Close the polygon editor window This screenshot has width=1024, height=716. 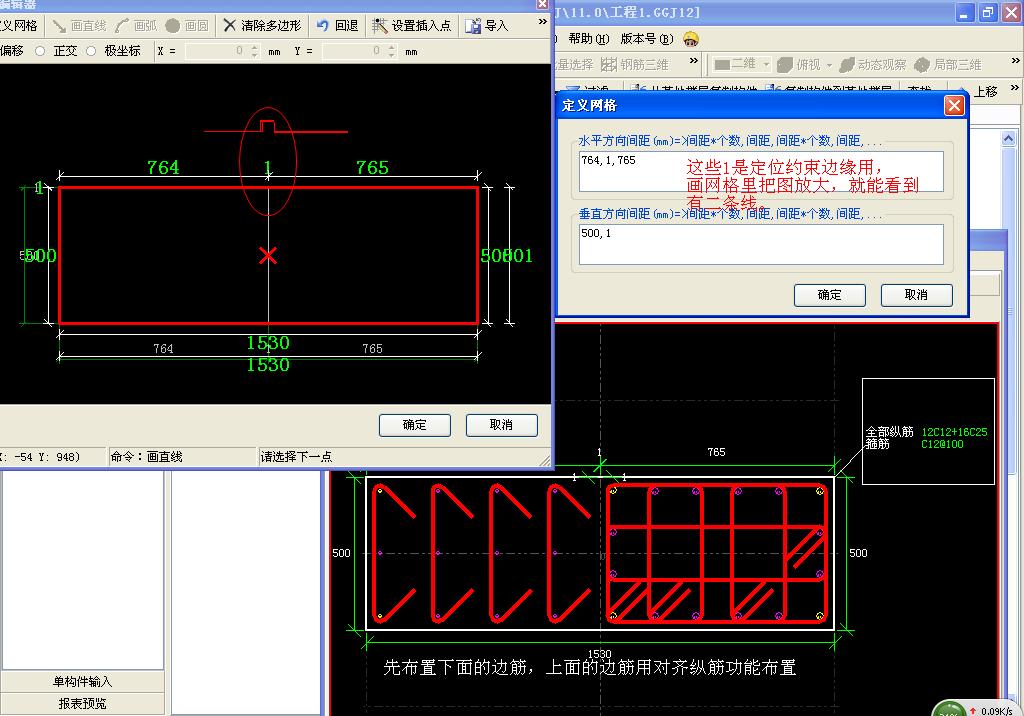(x=542, y=4)
